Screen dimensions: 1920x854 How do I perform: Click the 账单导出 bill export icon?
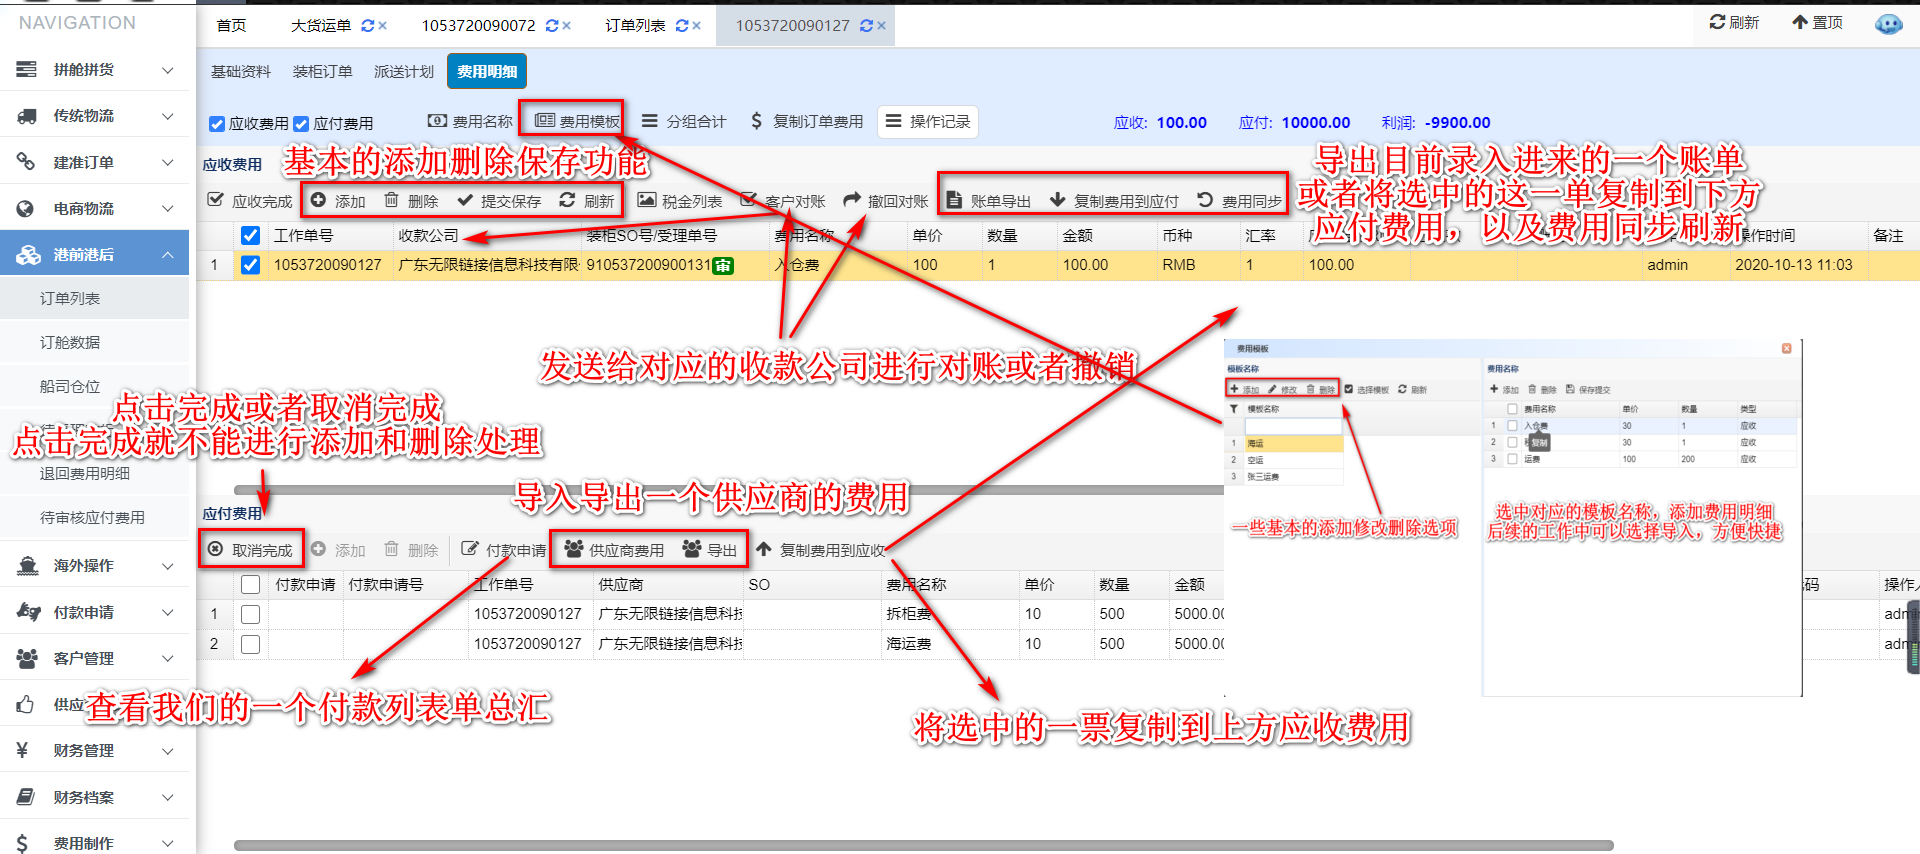(954, 200)
